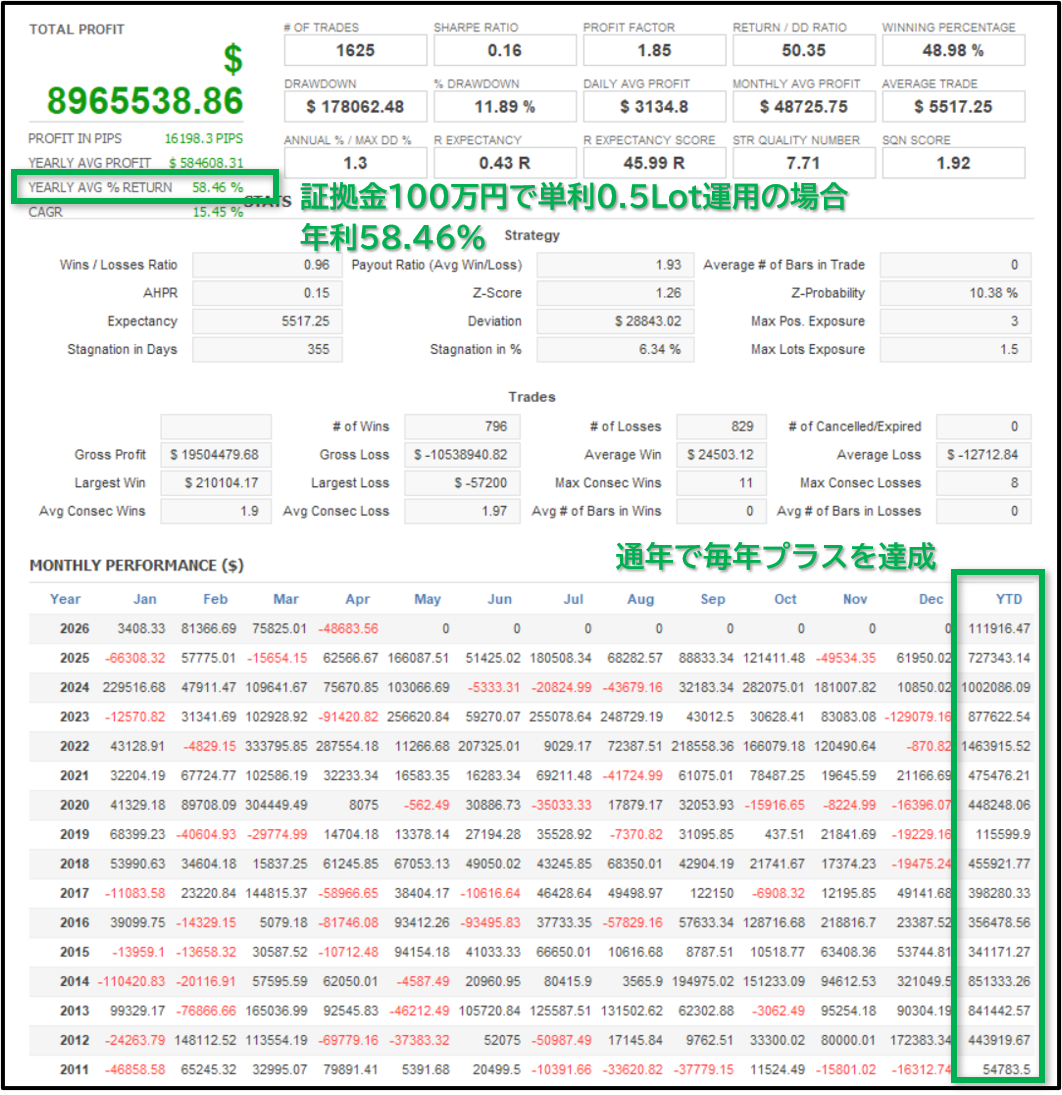Select the Deviation field $ 28843.02
This screenshot has height=1095, width=1062.
coord(615,321)
